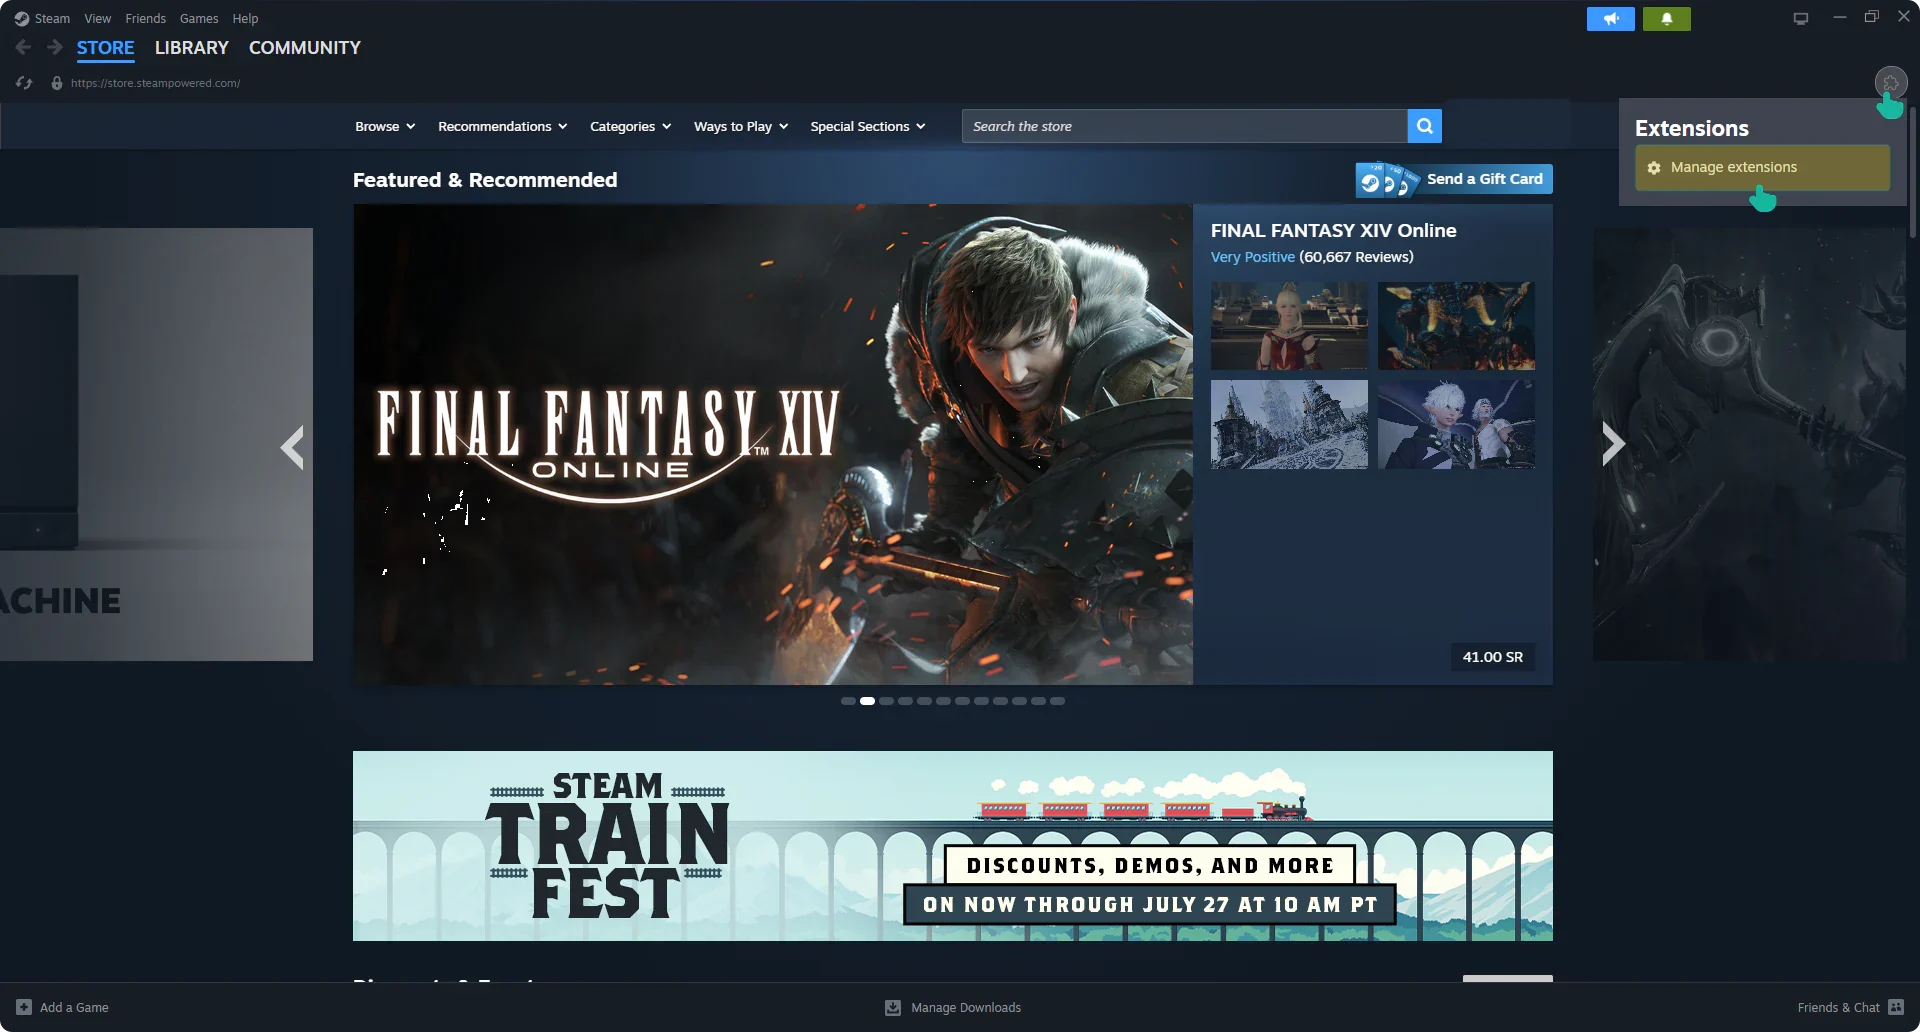Select Manage extensions

(x=1762, y=167)
